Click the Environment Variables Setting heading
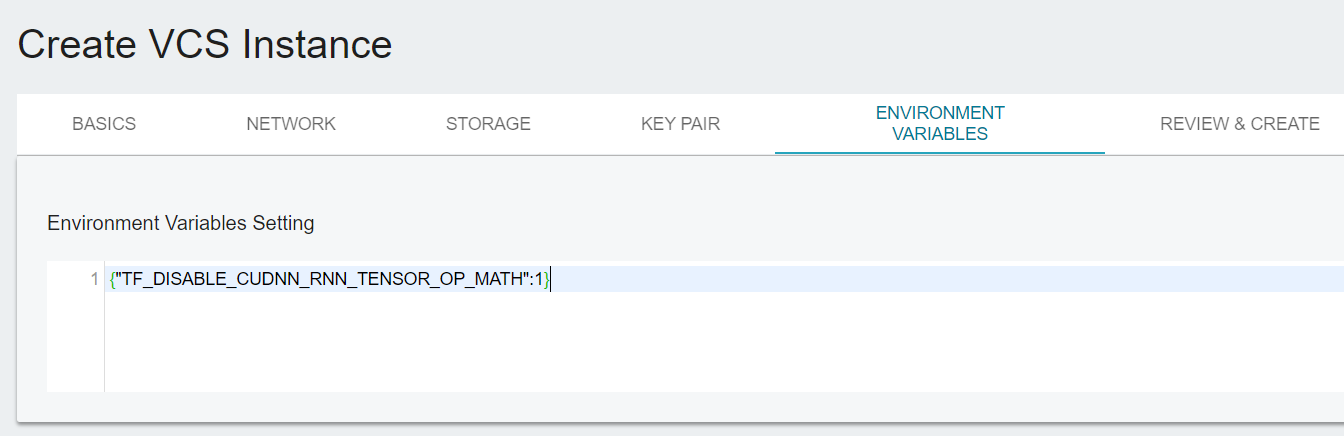The width and height of the screenshot is (1344, 436). (181, 223)
